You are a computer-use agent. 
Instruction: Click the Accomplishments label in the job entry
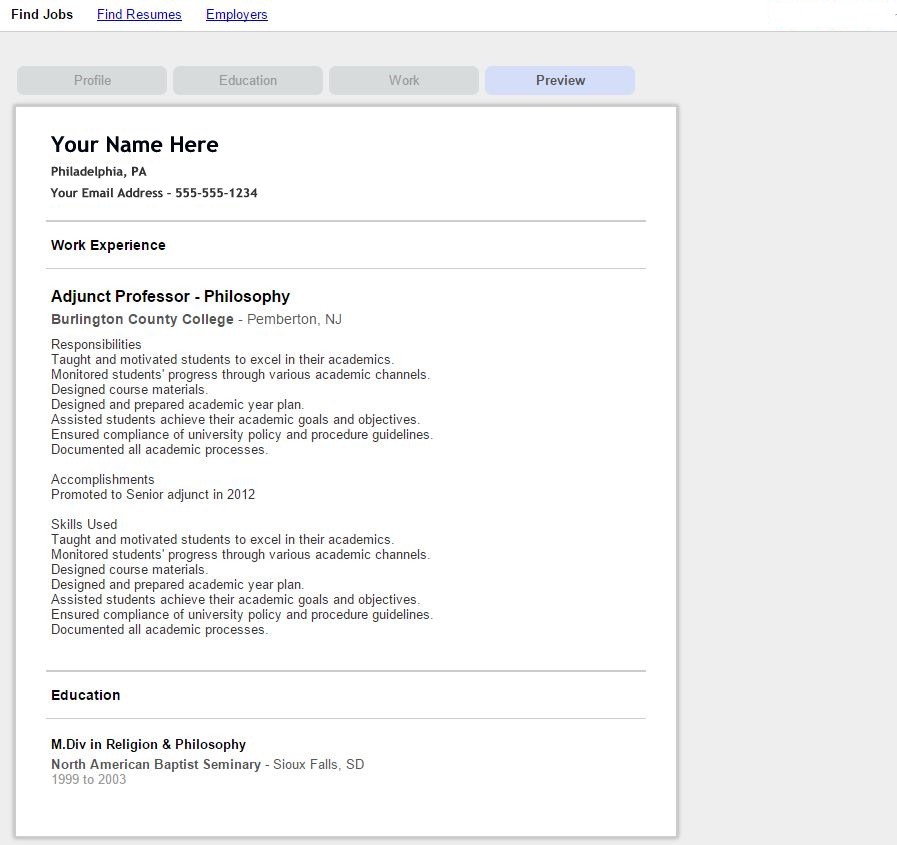[102, 480]
